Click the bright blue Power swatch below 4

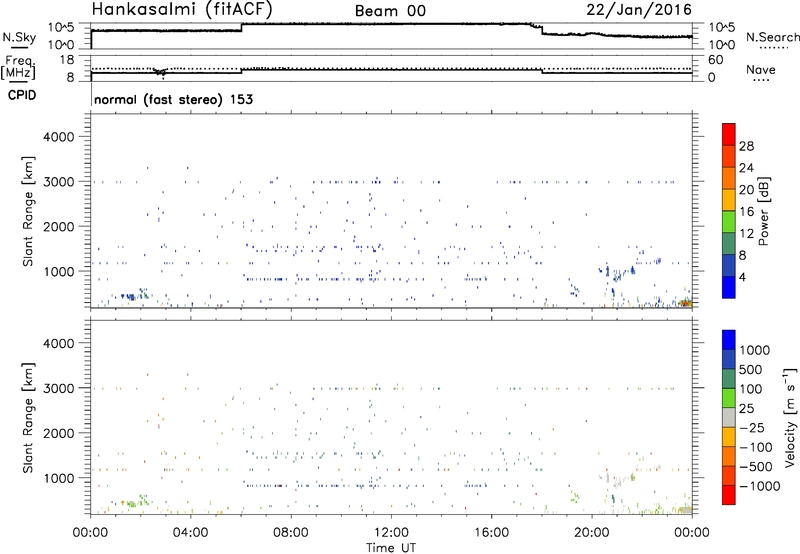(x=729, y=287)
